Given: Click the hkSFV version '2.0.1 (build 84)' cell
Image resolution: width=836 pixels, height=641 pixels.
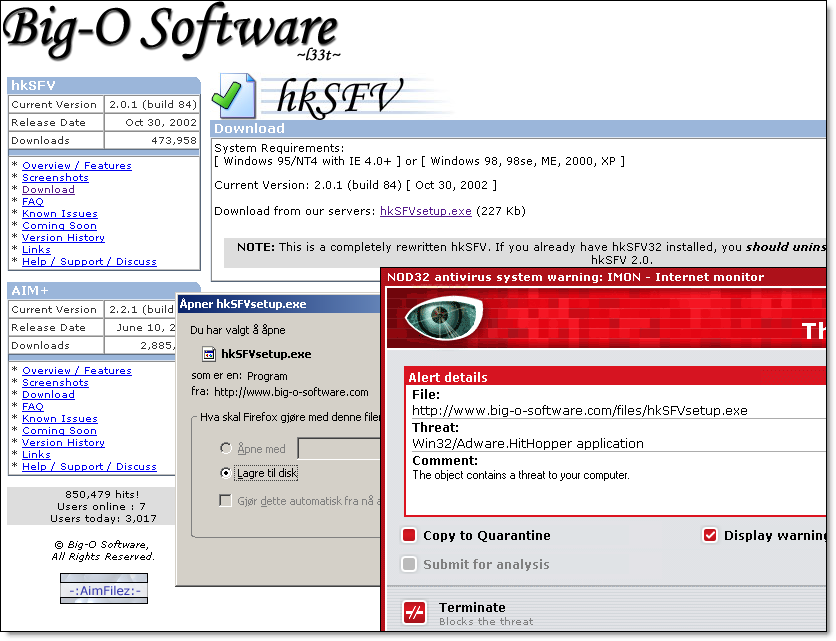Looking at the screenshot, I should 152,105.
